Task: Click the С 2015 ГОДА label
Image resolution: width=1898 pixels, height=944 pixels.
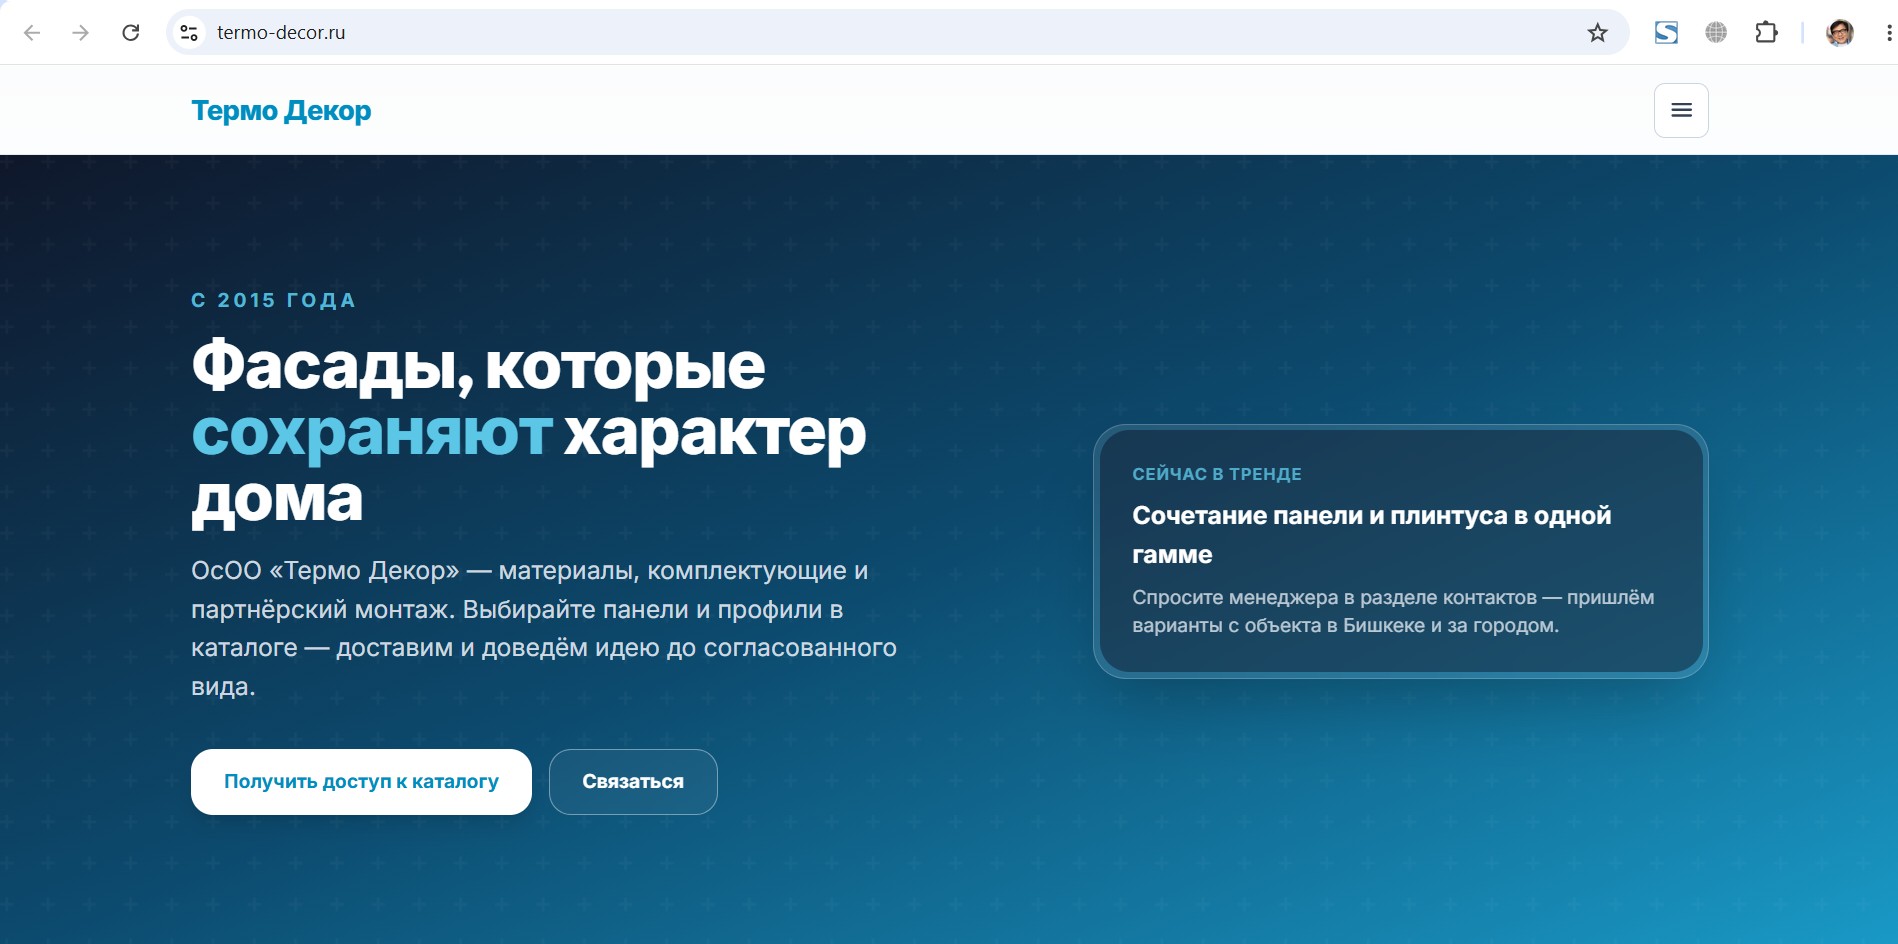Action: click(x=273, y=300)
